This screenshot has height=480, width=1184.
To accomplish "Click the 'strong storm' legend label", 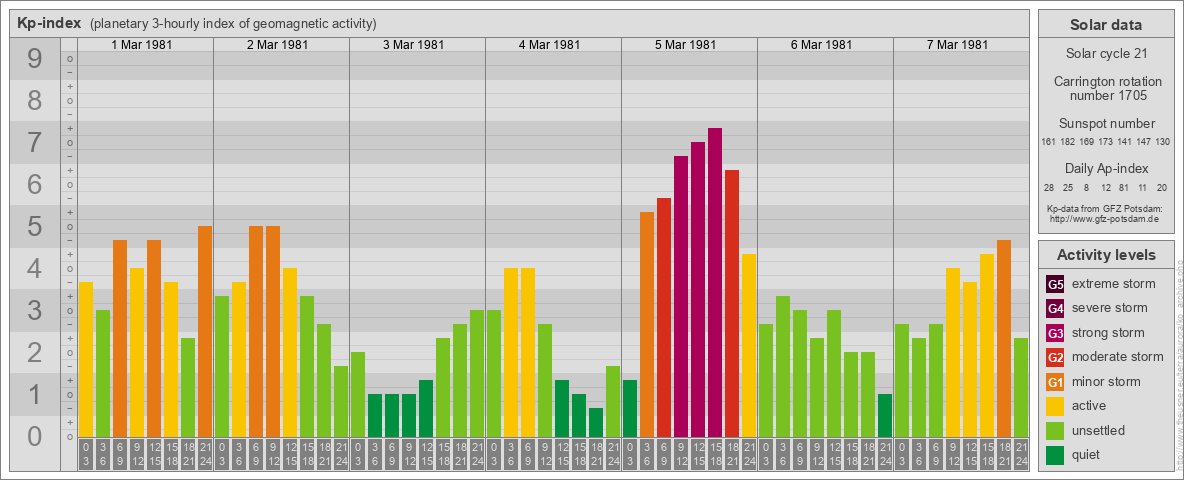I will pos(1108,332).
